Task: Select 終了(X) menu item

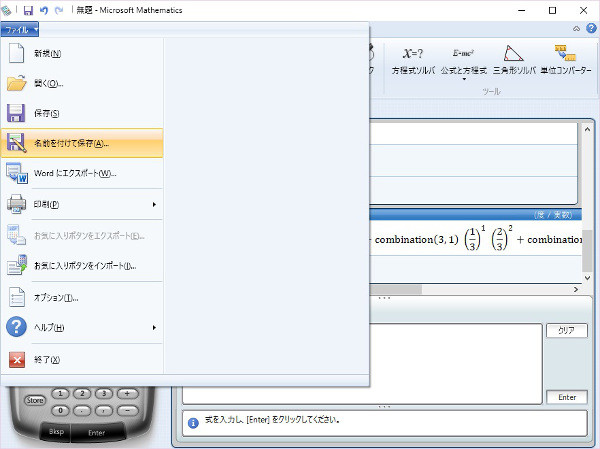Action: (82, 359)
